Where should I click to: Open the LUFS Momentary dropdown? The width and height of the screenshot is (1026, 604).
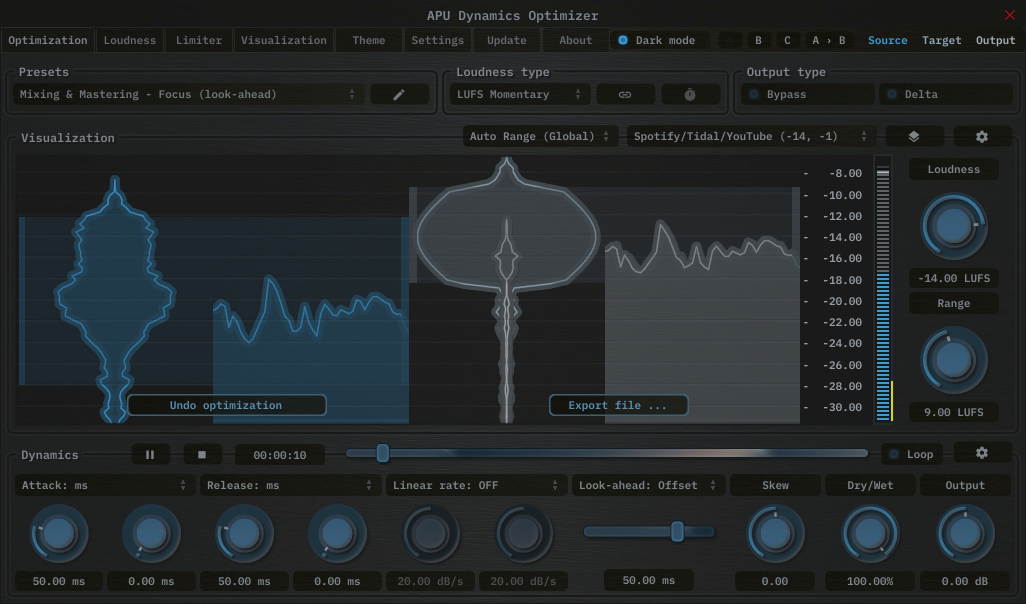(517, 93)
